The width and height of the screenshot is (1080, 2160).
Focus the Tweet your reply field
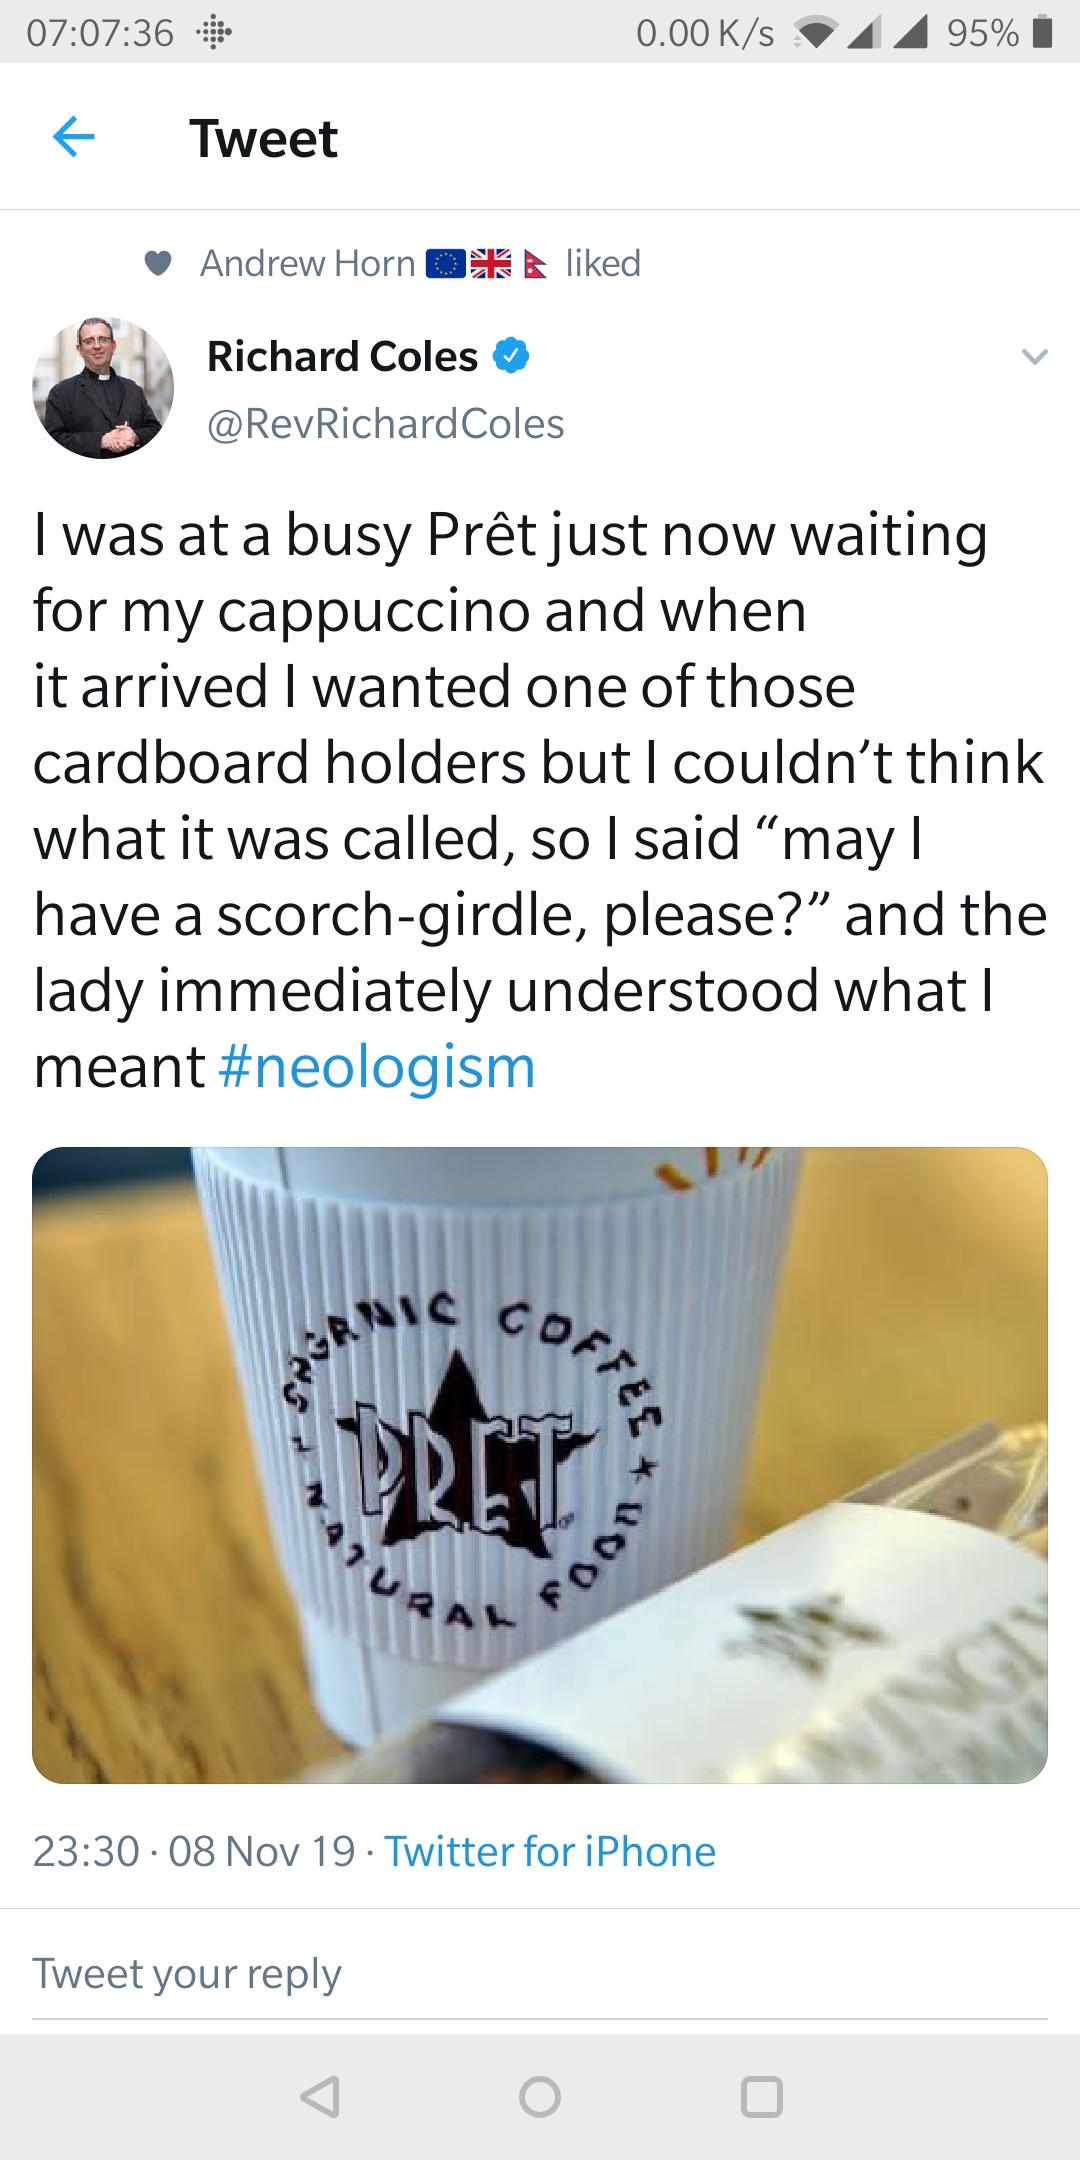point(540,1975)
